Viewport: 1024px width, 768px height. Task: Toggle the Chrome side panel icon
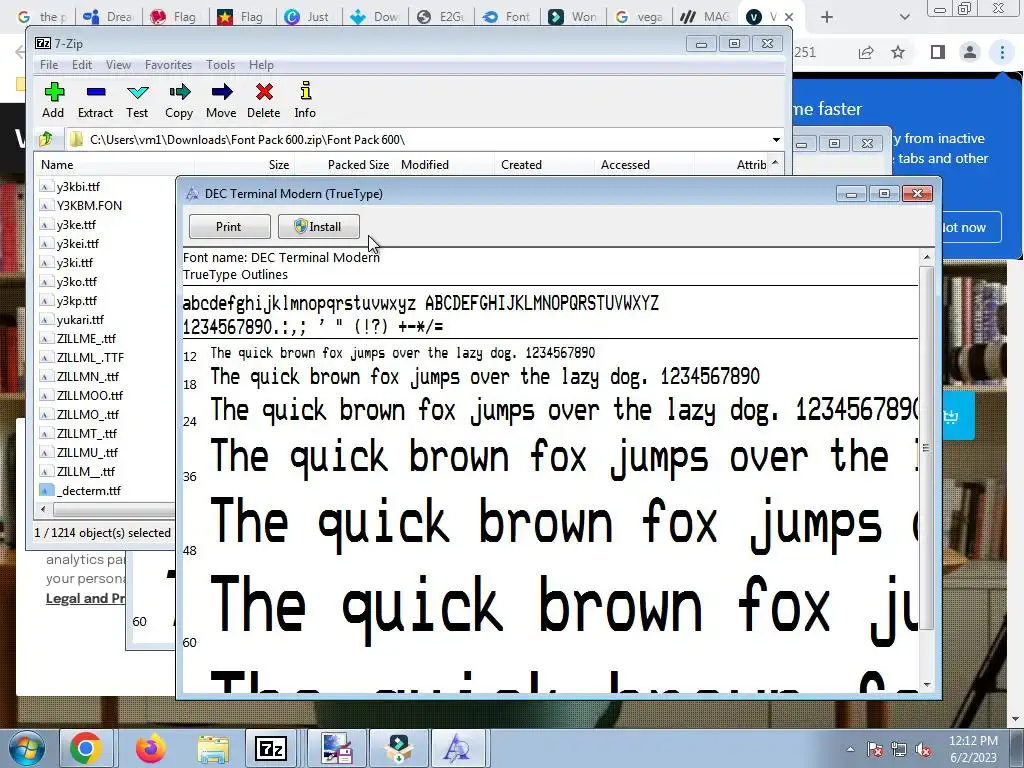(938, 52)
